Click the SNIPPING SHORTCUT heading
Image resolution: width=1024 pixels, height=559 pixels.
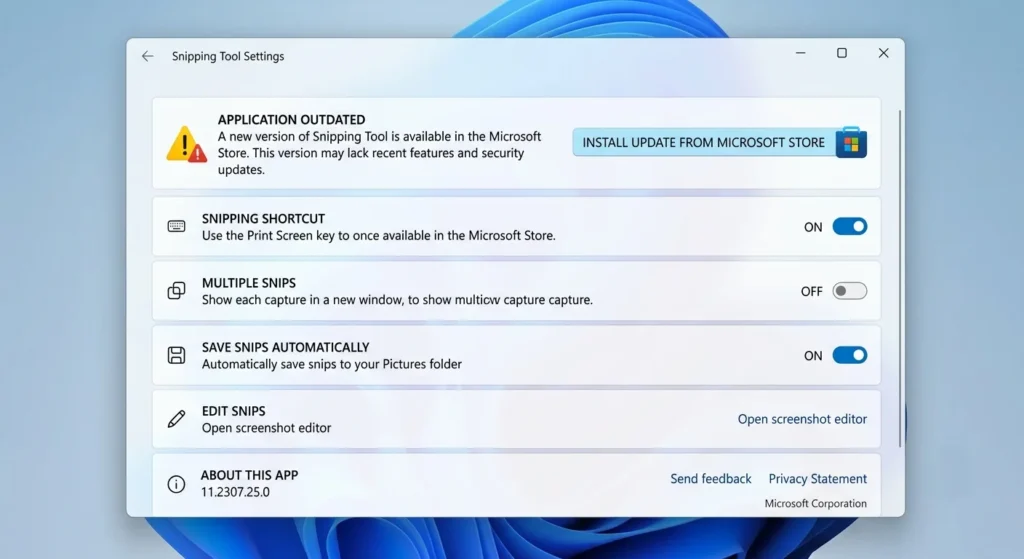(x=263, y=219)
